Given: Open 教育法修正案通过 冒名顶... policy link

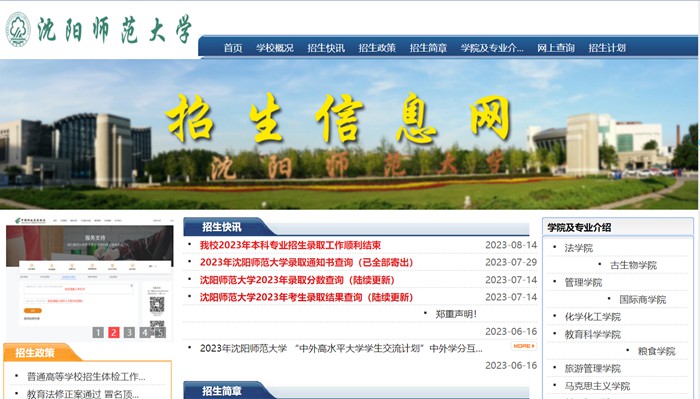Looking at the screenshot, I should [83, 394].
